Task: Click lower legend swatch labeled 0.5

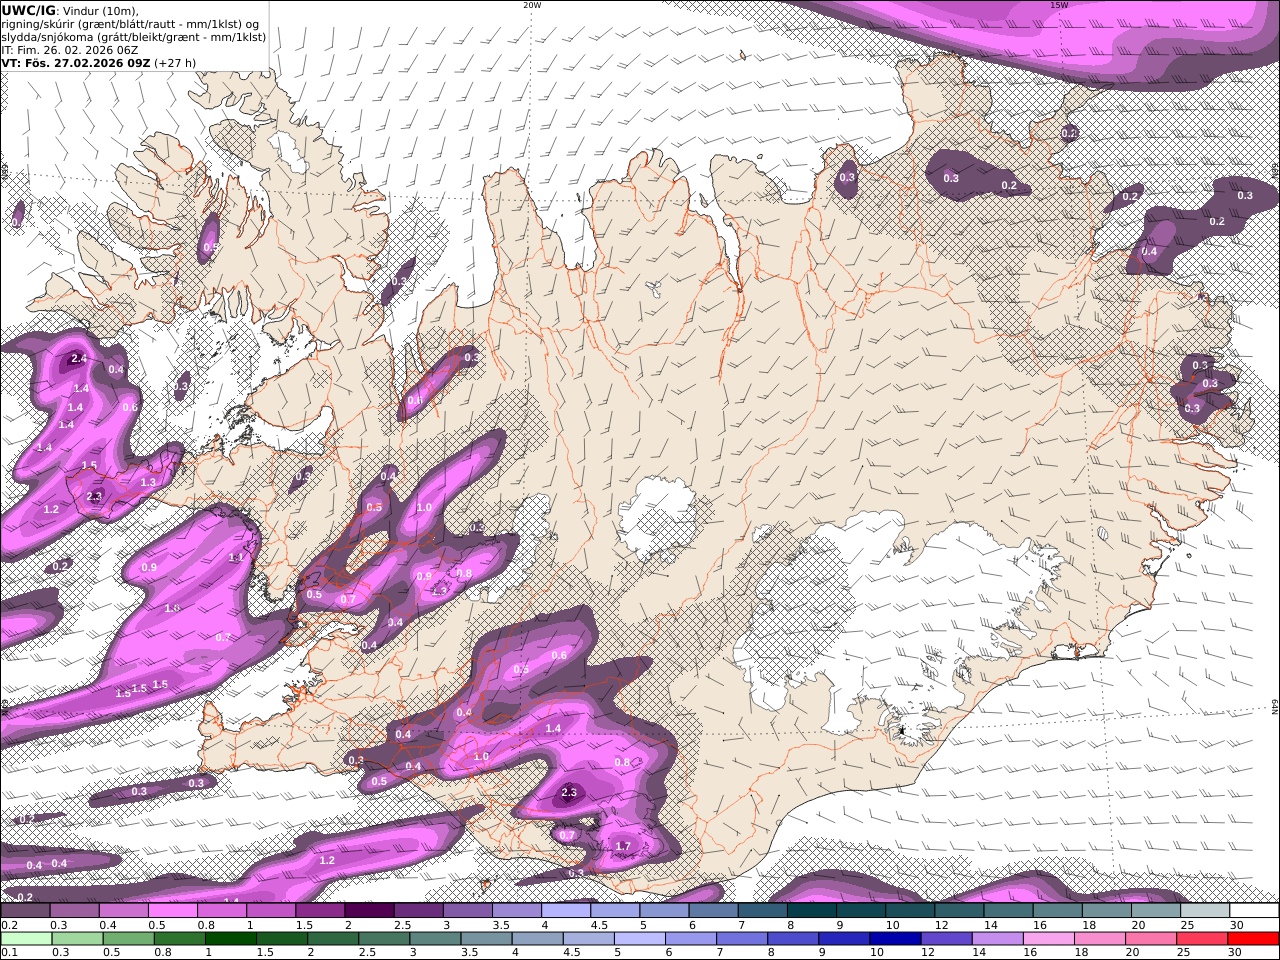Action: tap(128, 938)
